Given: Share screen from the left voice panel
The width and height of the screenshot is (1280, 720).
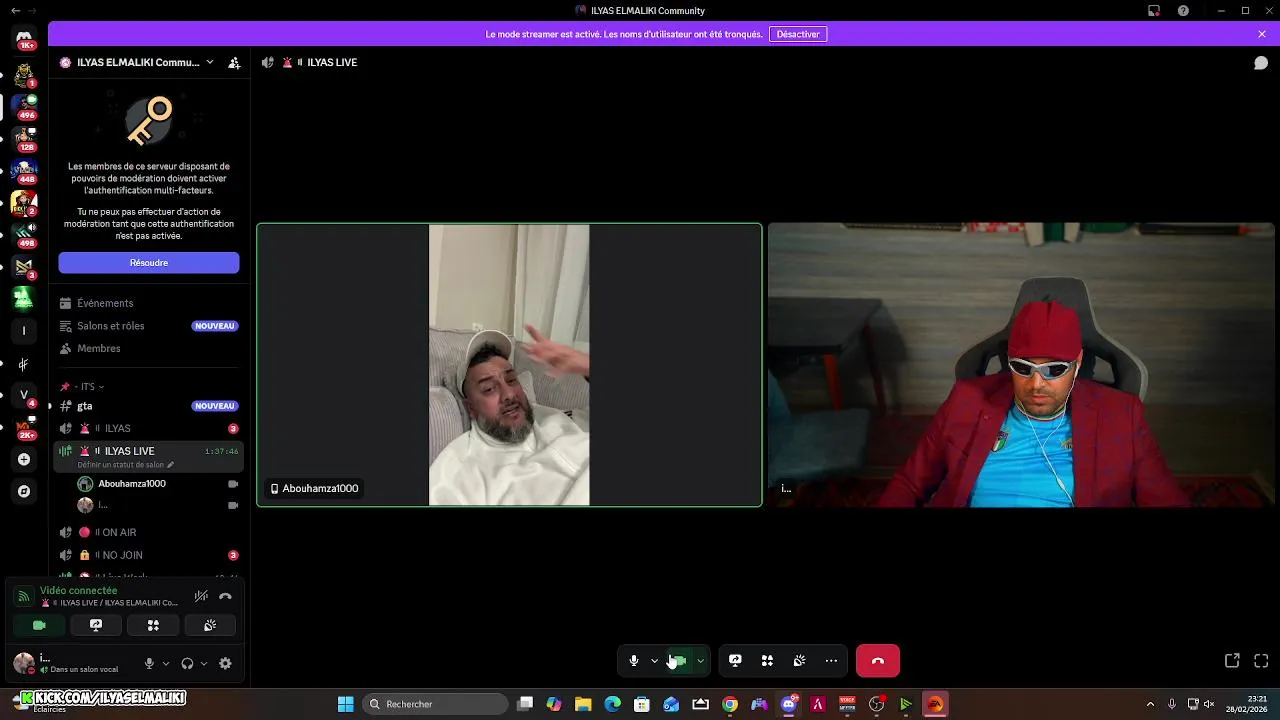Looking at the screenshot, I should 96,625.
